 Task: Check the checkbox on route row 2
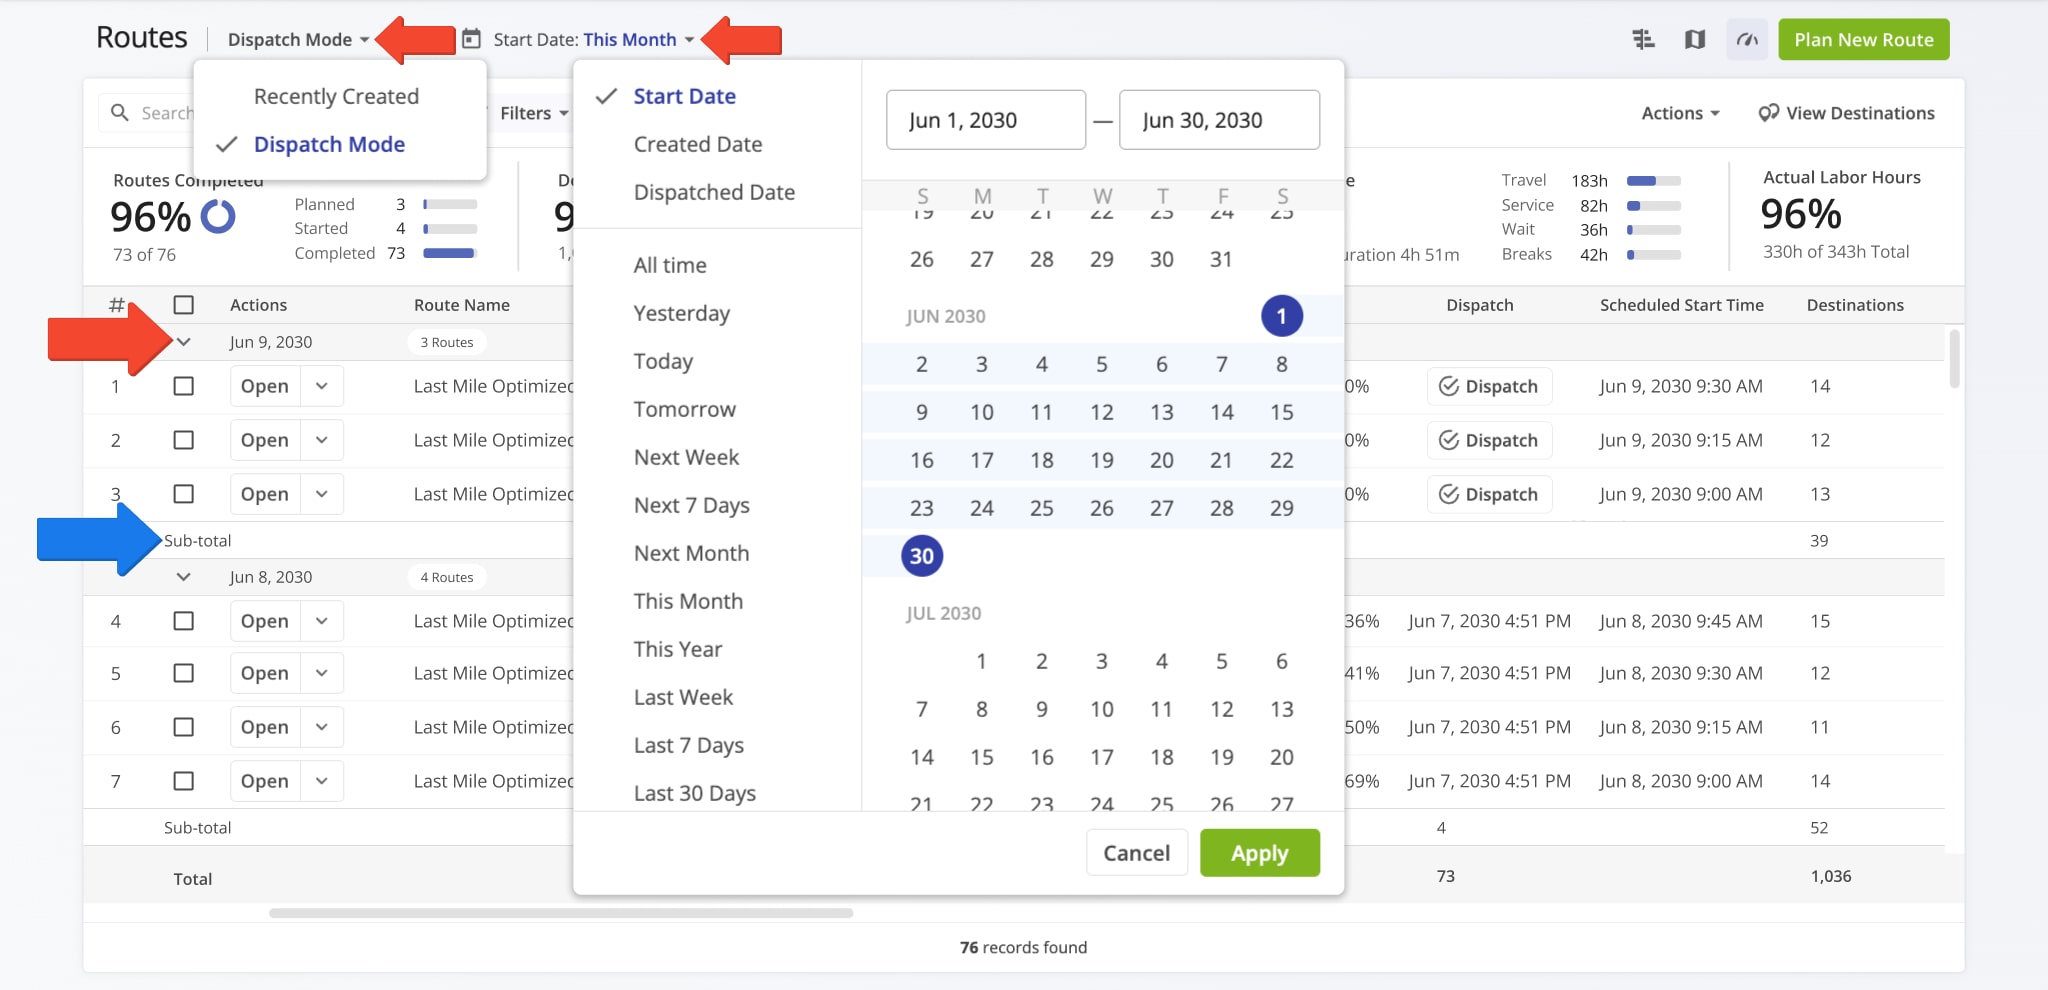click(x=183, y=440)
